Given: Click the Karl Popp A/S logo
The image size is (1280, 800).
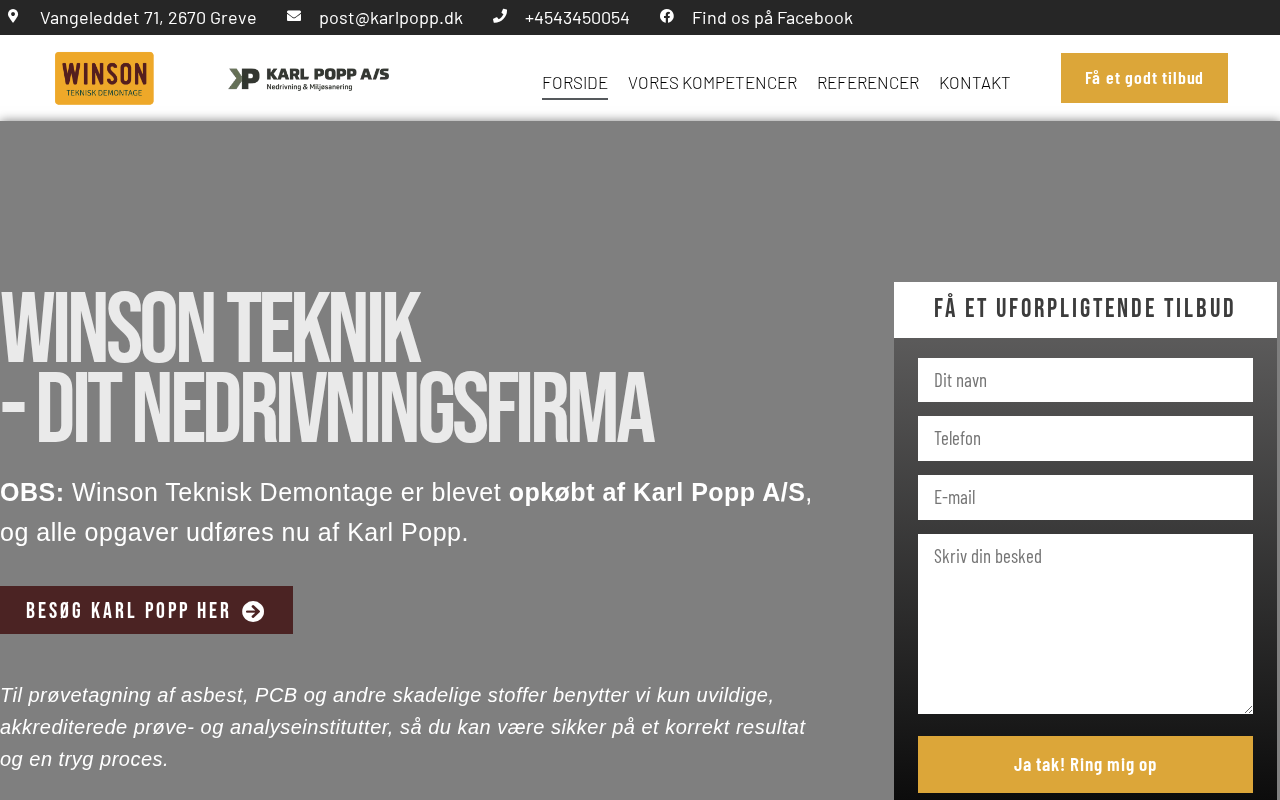Looking at the screenshot, I should pyautogui.click(x=309, y=79).
